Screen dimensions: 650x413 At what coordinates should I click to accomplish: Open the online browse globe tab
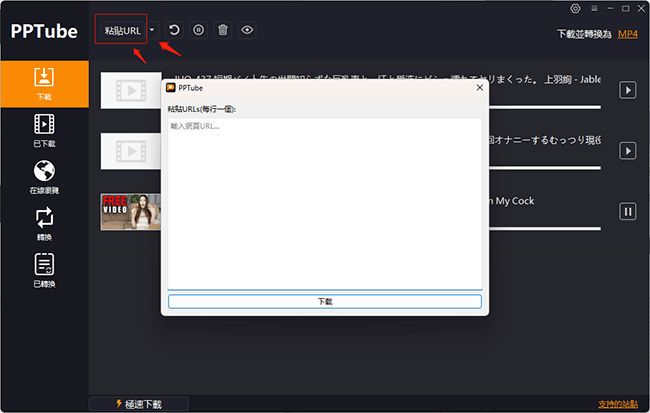point(44,177)
